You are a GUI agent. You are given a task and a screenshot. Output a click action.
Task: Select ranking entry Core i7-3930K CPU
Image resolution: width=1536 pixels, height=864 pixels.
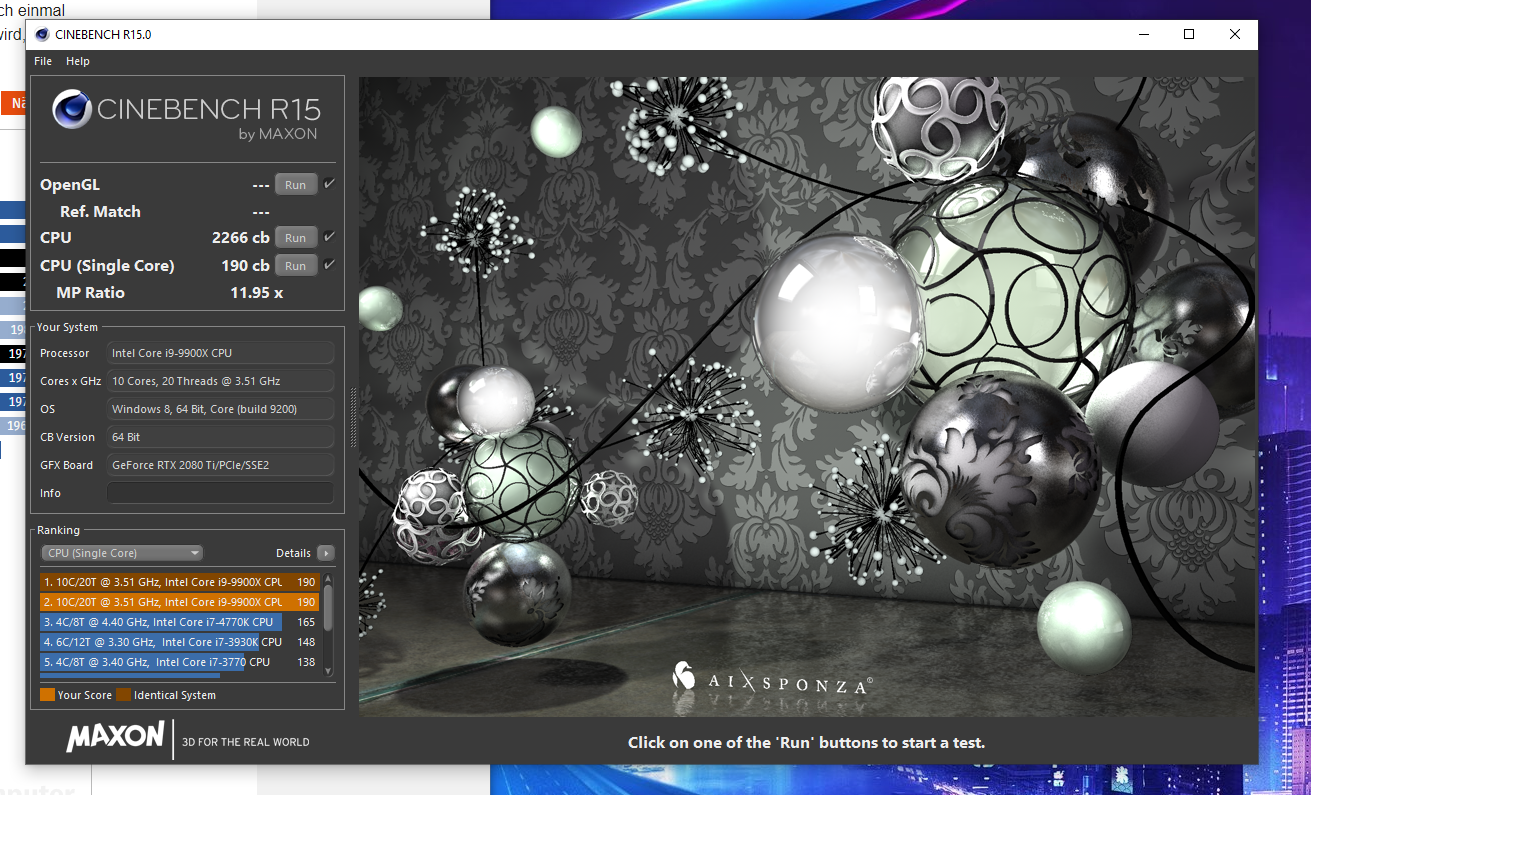tap(179, 642)
